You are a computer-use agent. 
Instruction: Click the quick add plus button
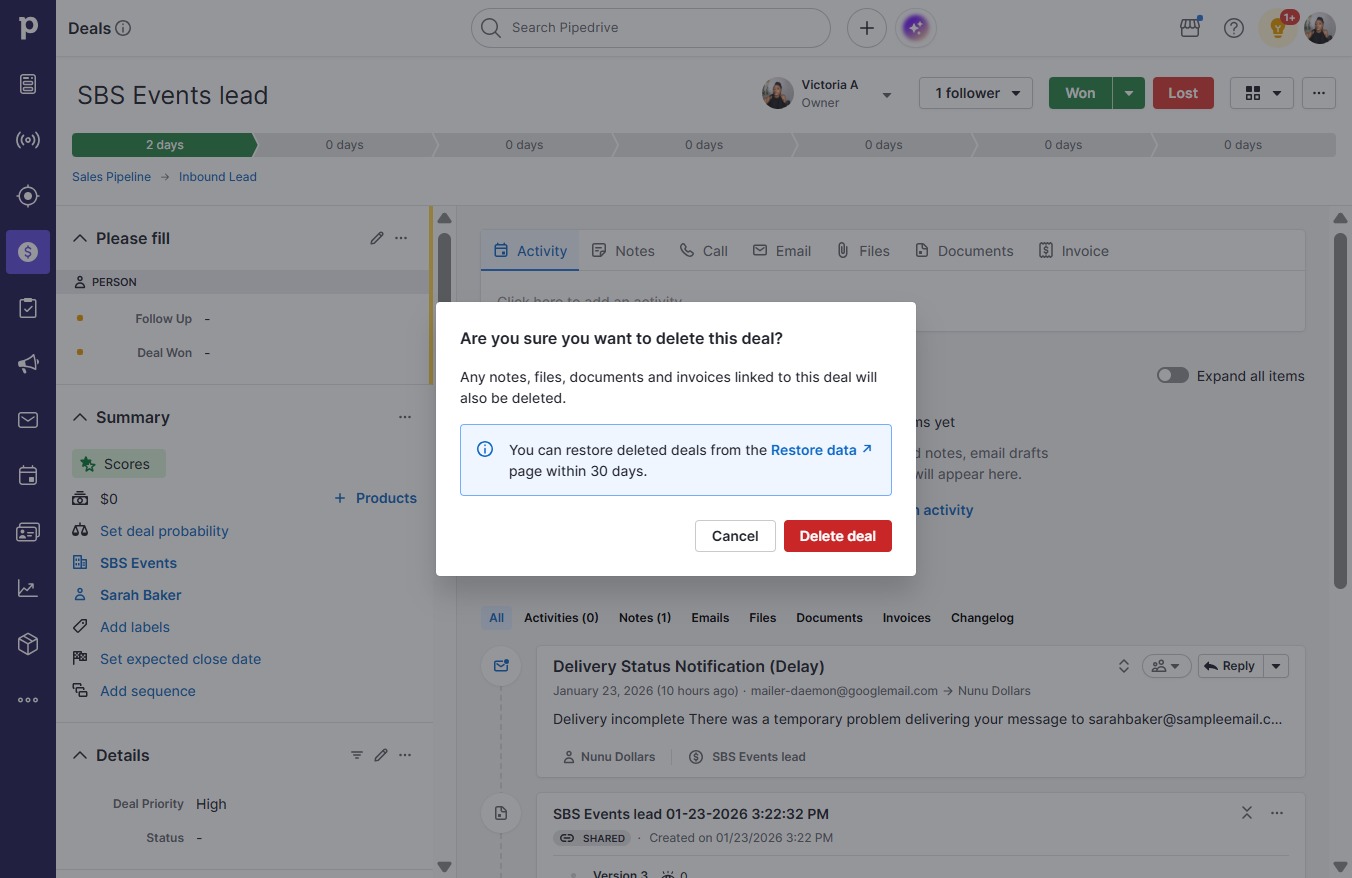pyautogui.click(x=867, y=28)
